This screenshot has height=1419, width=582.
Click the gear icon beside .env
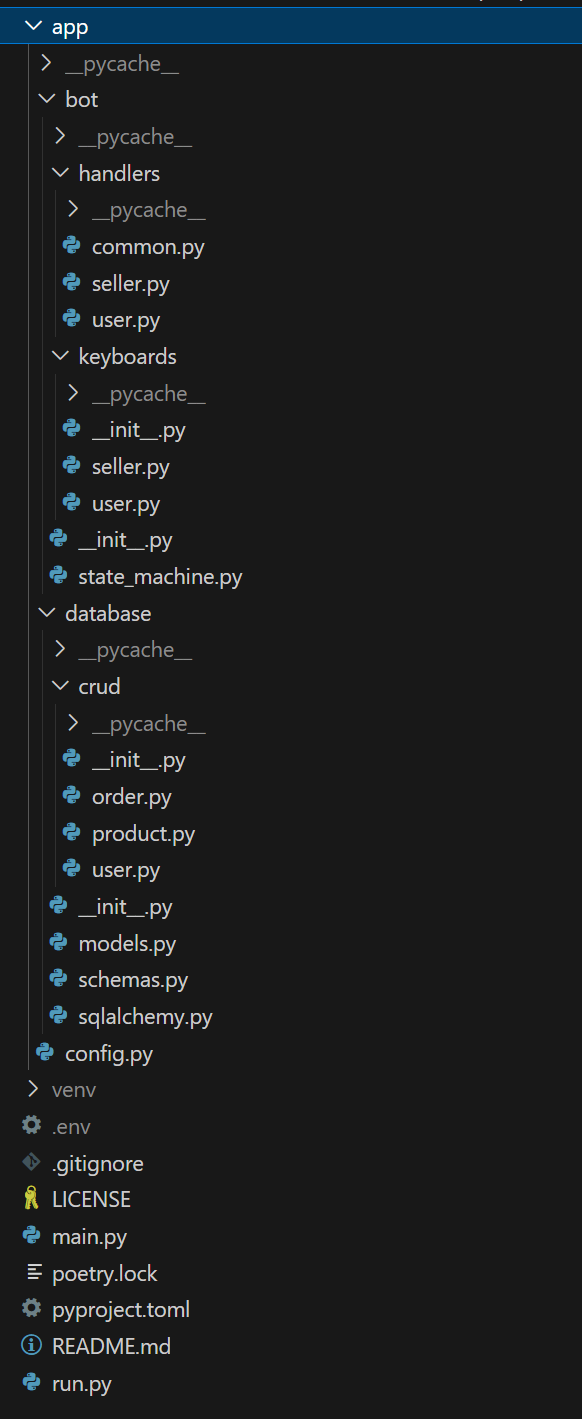(32, 1126)
